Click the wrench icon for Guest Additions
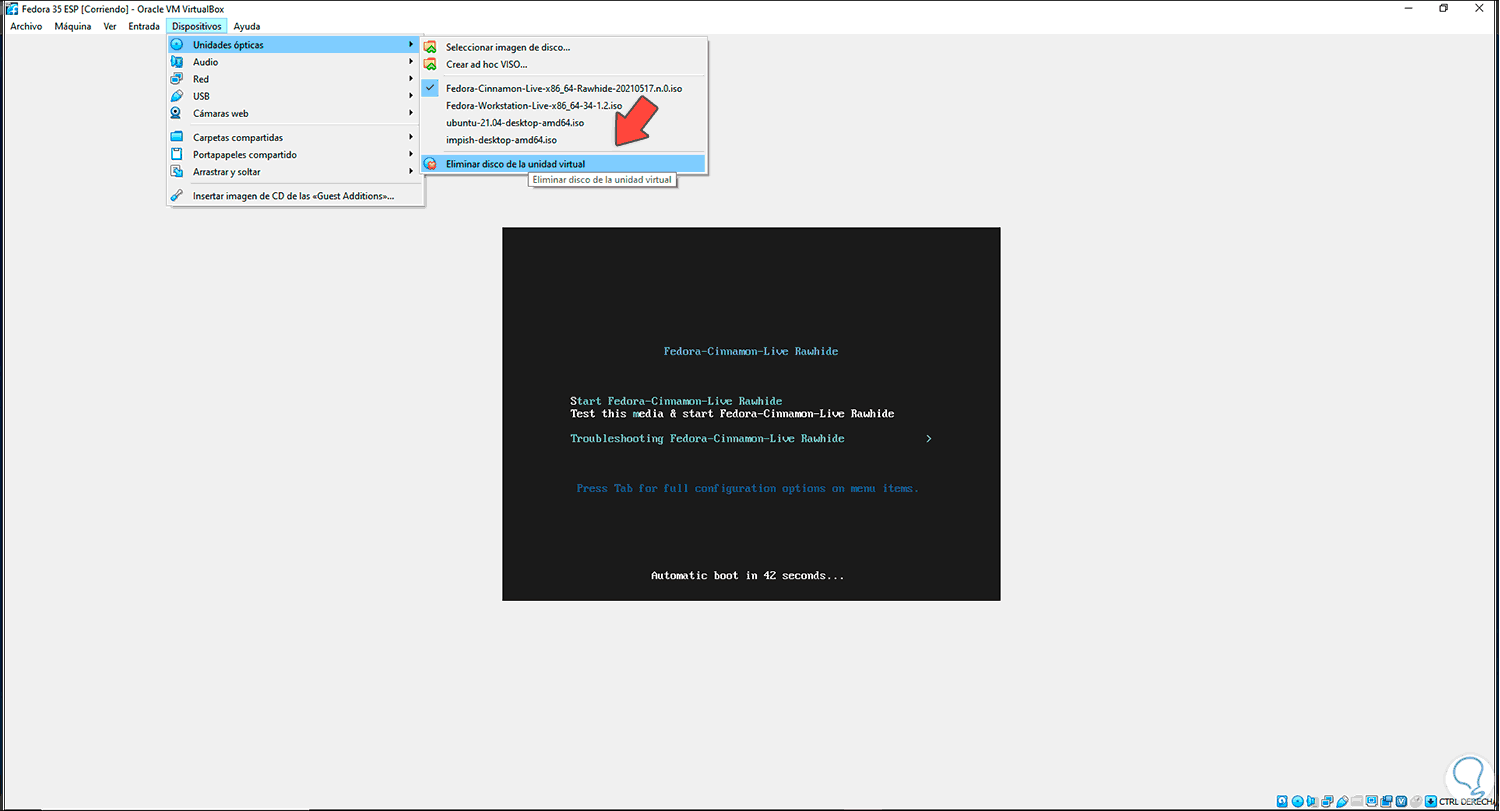The width and height of the screenshot is (1500, 811). pyautogui.click(x=177, y=196)
